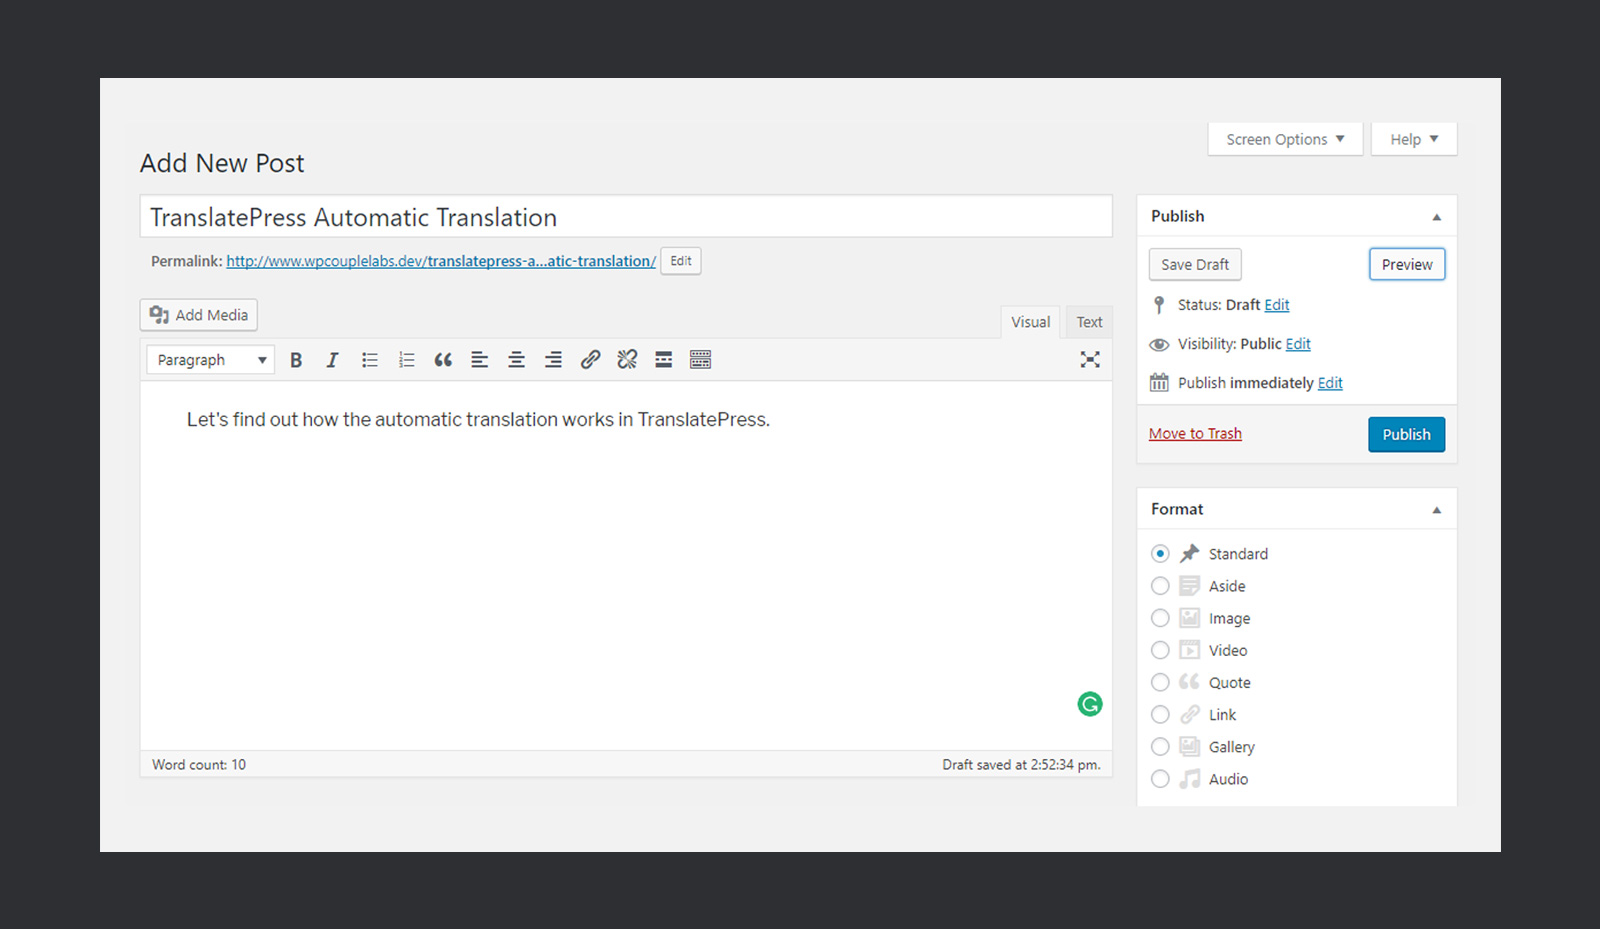Switch to the Visual editor tab
The width and height of the screenshot is (1600, 929).
coord(1030,322)
